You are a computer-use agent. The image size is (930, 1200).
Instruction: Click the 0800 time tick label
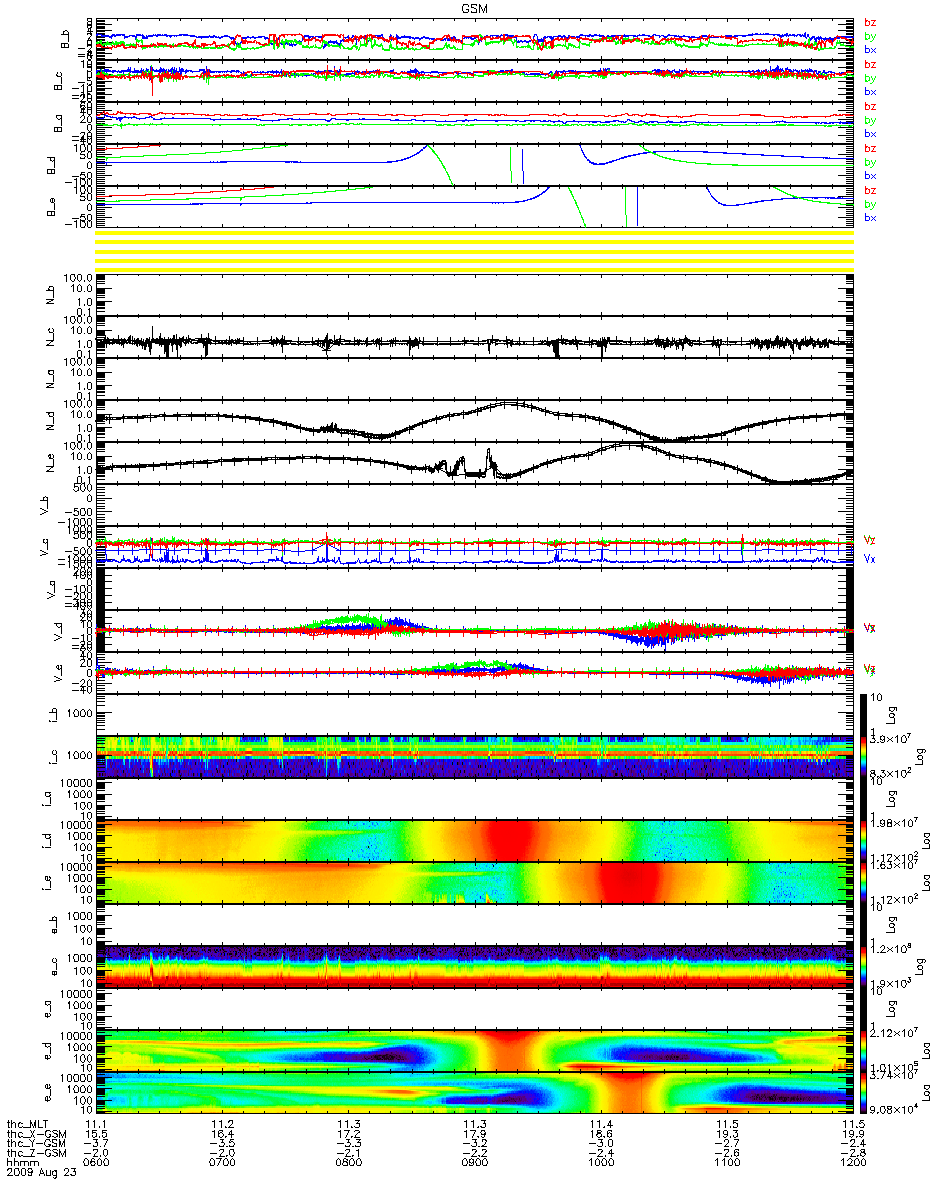coord(349,1160)
